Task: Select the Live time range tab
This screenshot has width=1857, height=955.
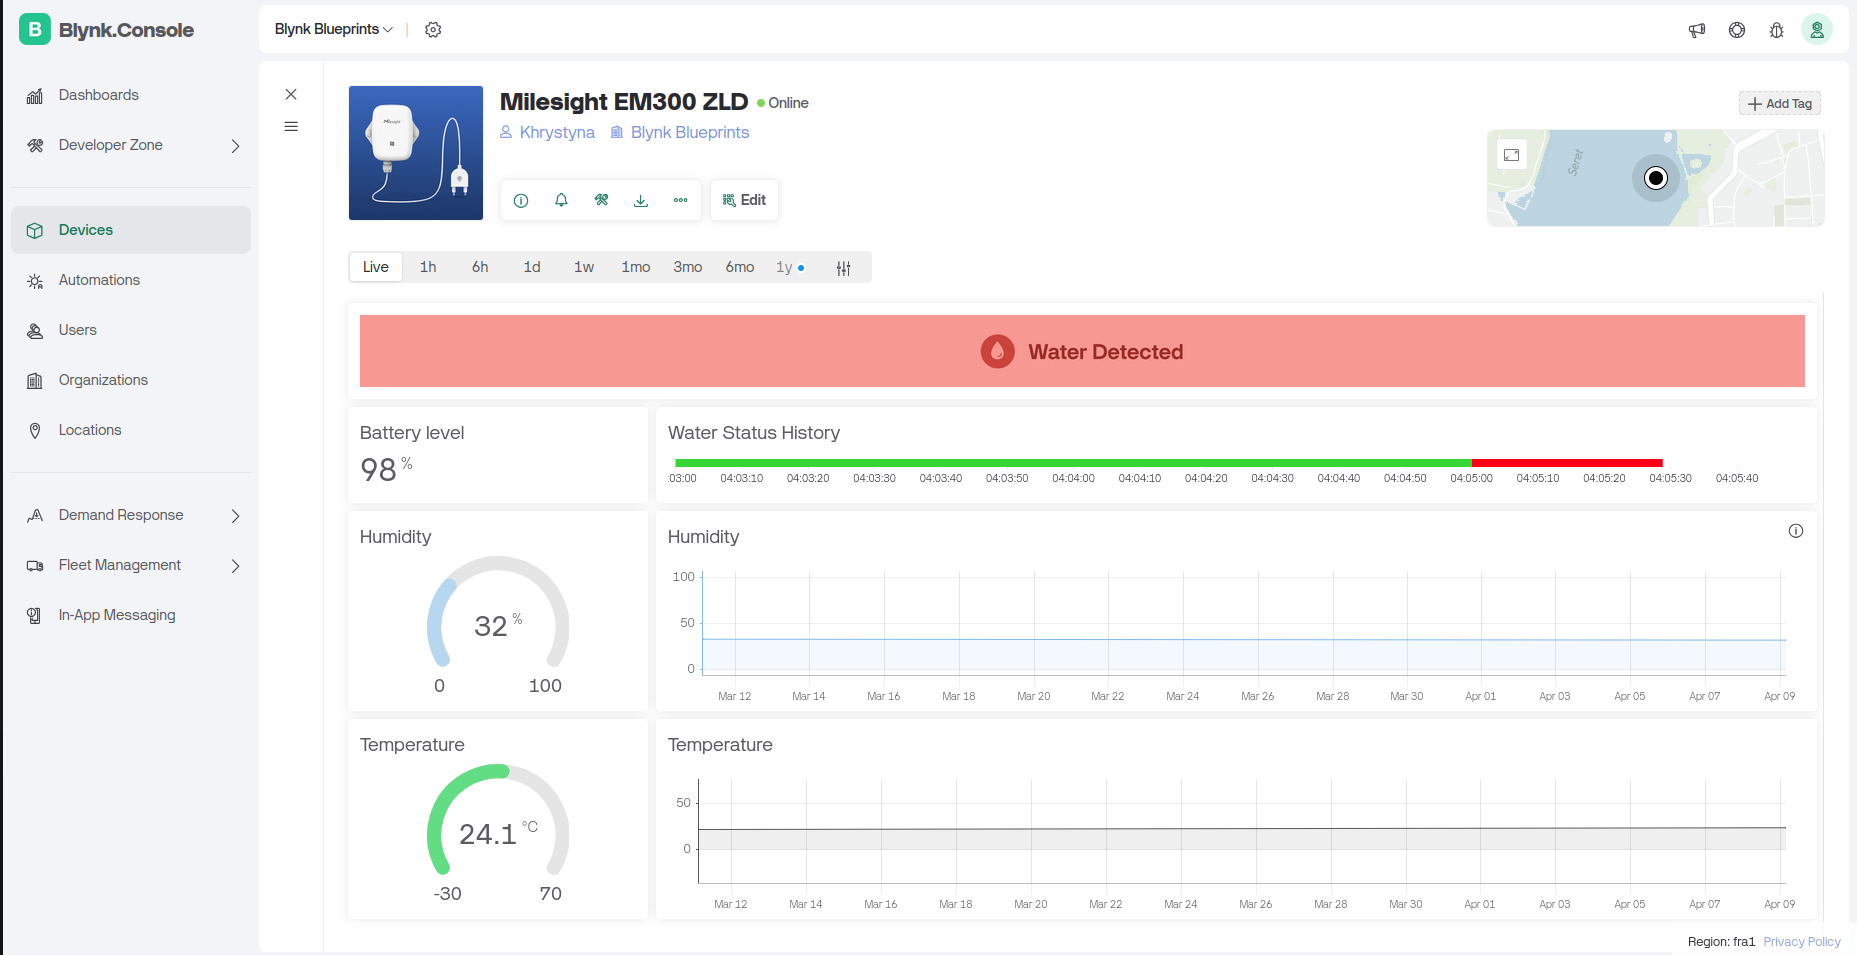Action: point(376,267)
